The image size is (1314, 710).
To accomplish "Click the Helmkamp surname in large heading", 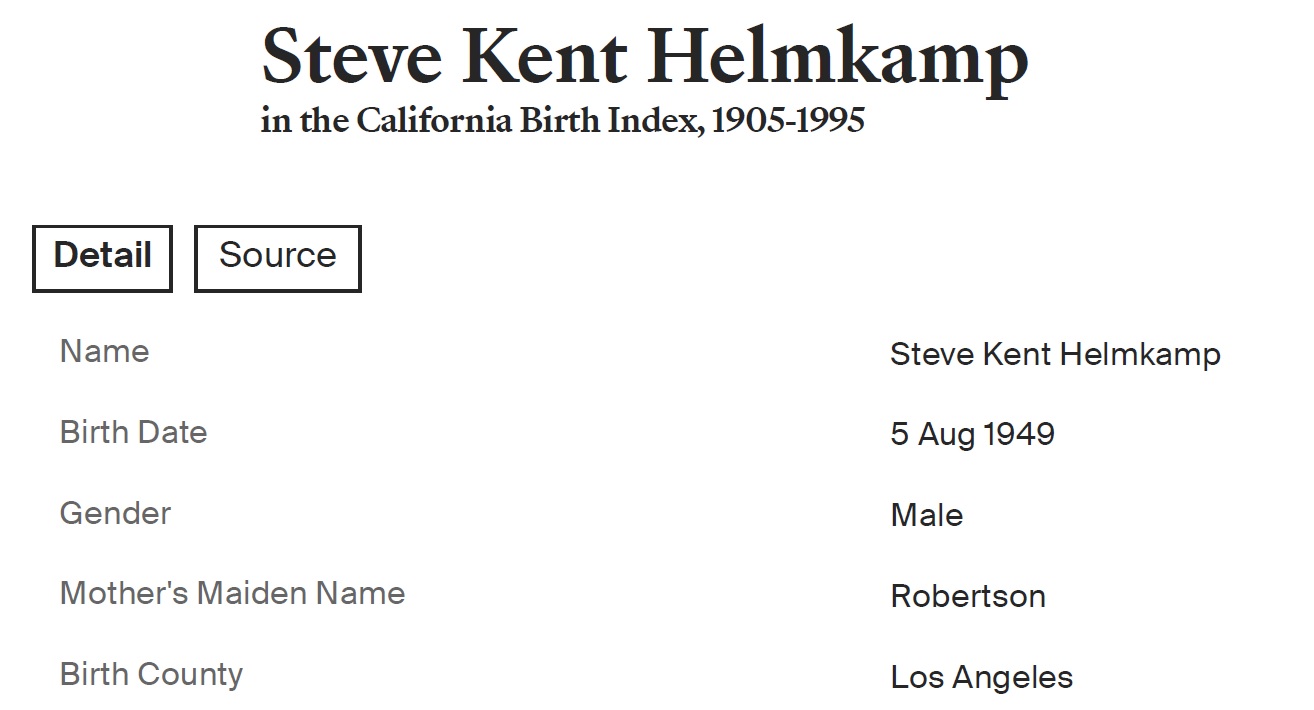I will click(838, 58).
